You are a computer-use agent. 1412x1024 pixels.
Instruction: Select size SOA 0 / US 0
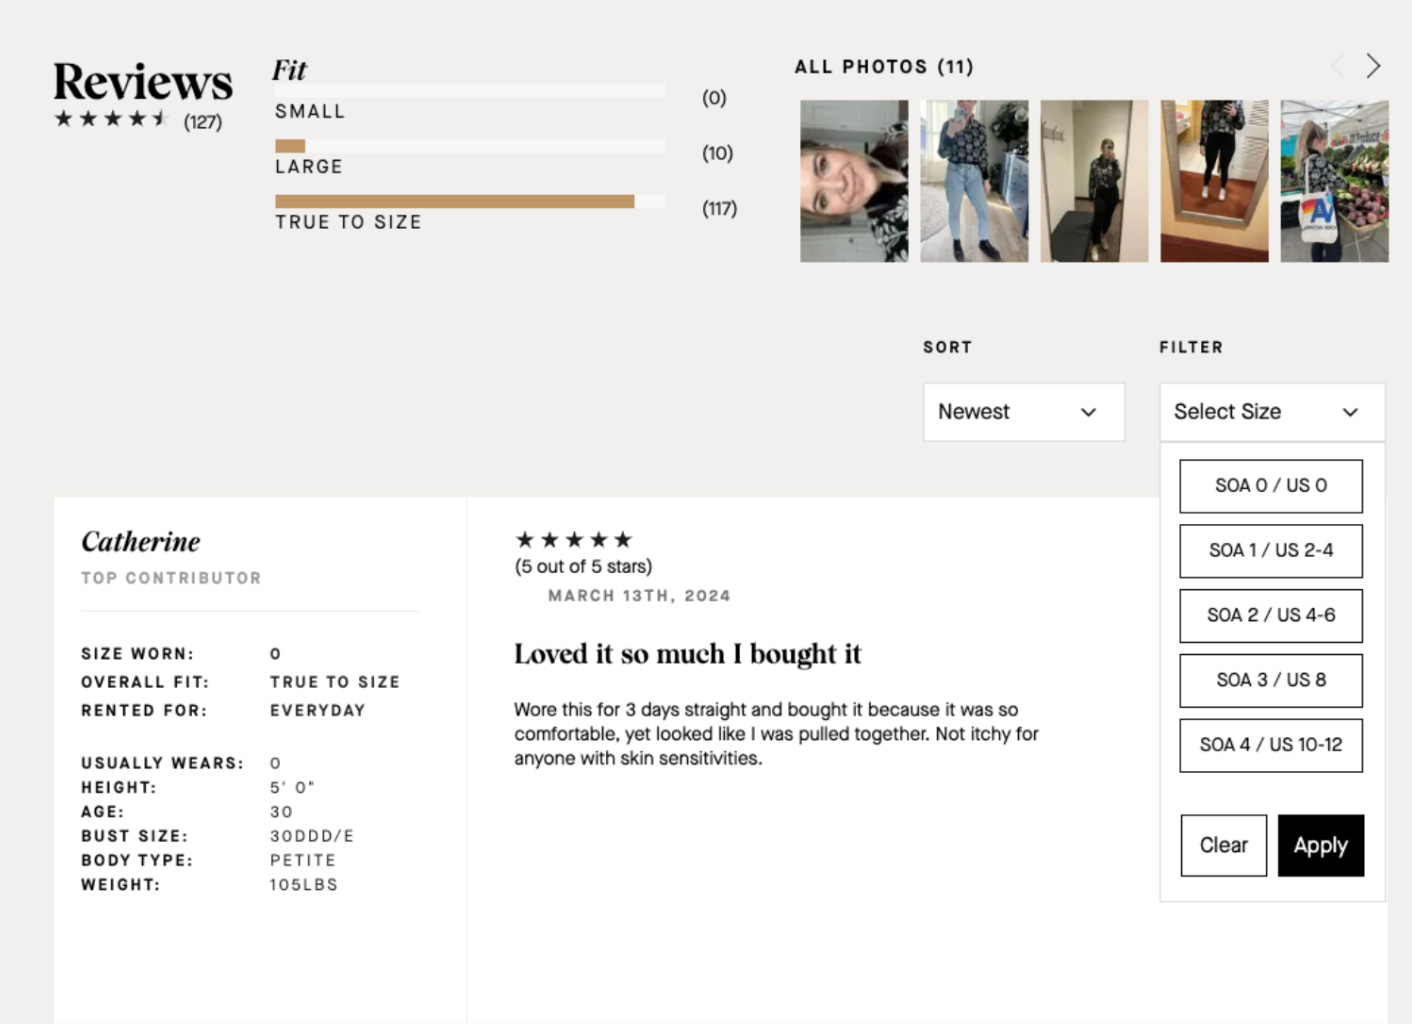pyautogui.click(x=1270, y=486)
